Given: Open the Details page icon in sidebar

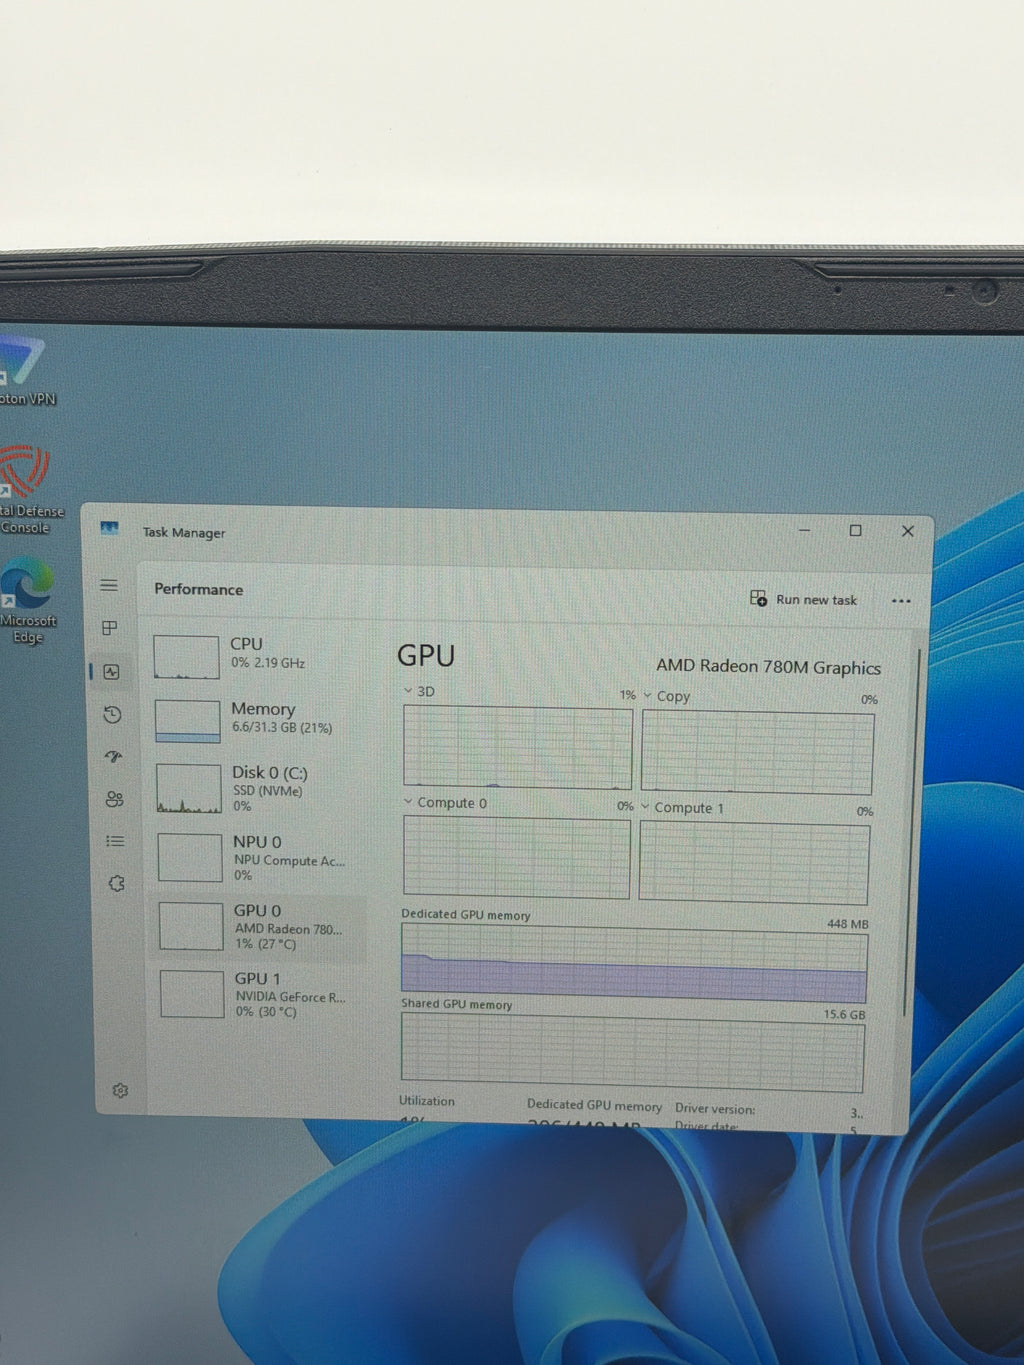Looking at the screenshot, I should 115,841.
